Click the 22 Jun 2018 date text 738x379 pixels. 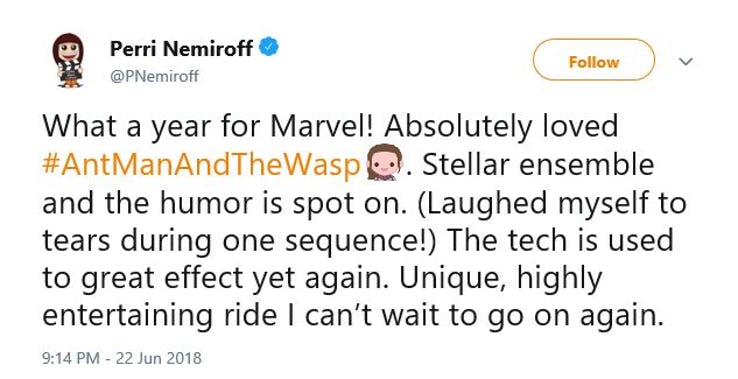pos(158,358)
